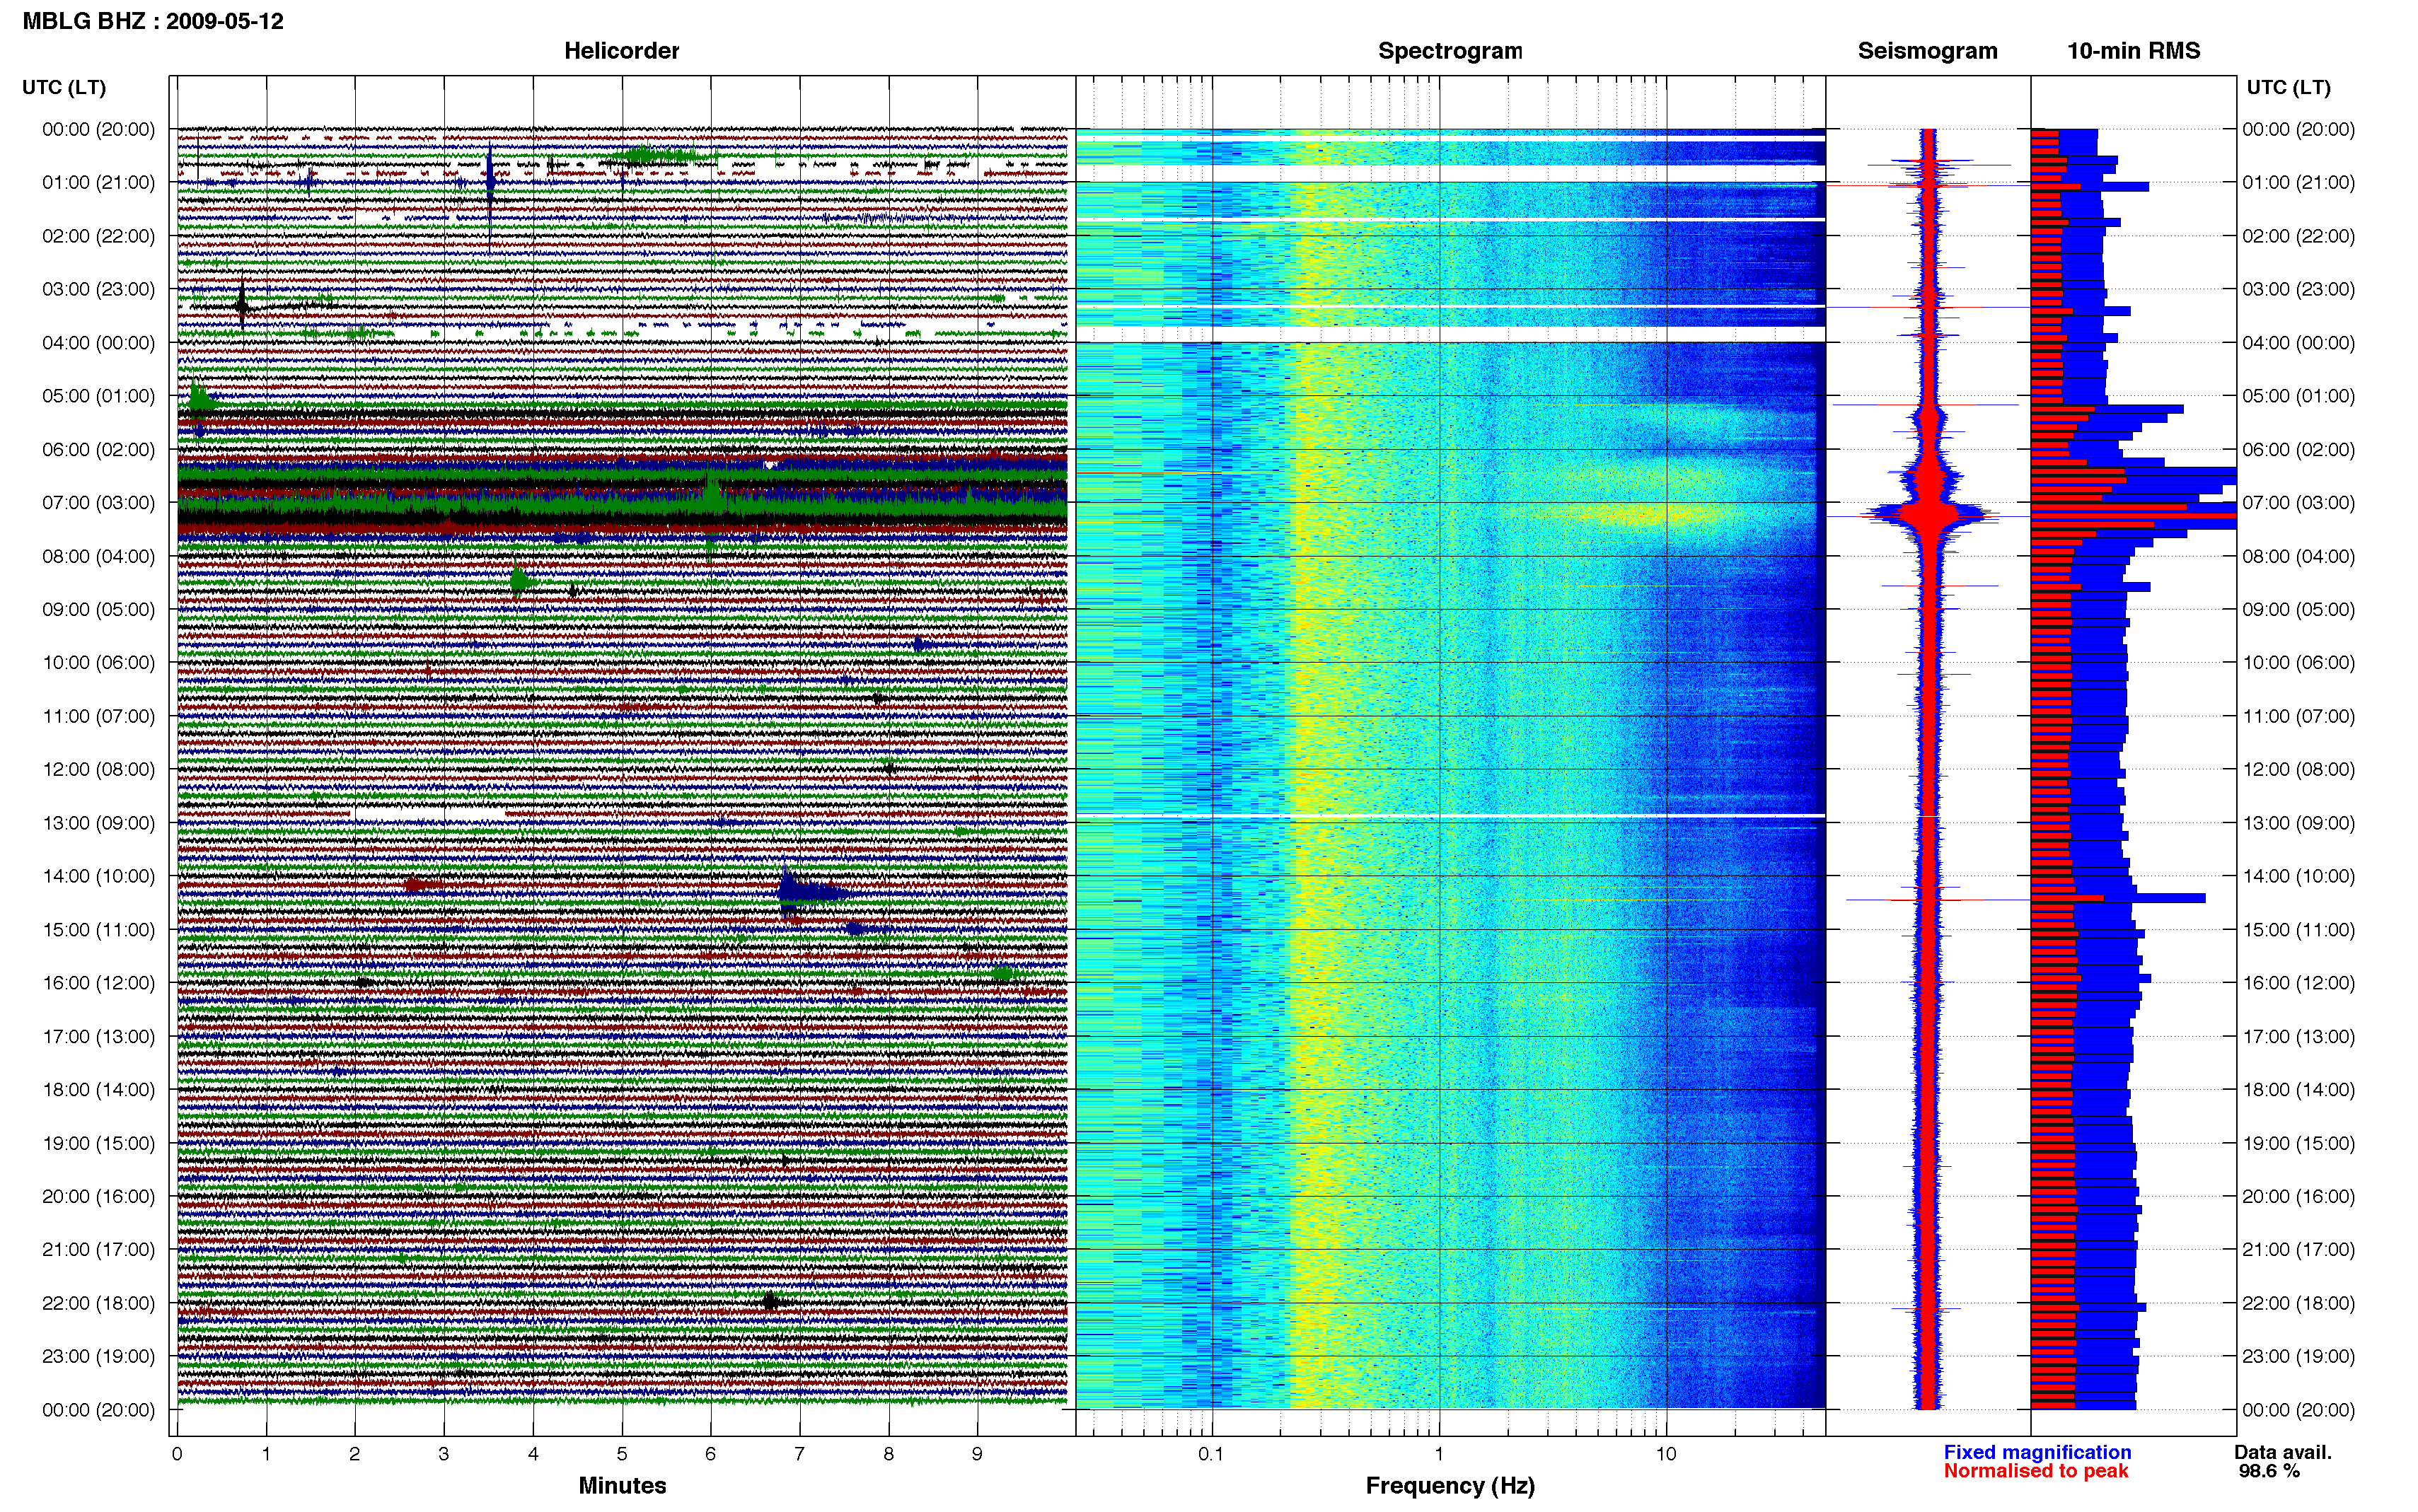Screen dimensions: 2418x1512
Task: Click the 'MBLG BHZ : 2009-05-12' title
Action: [153, 21]
